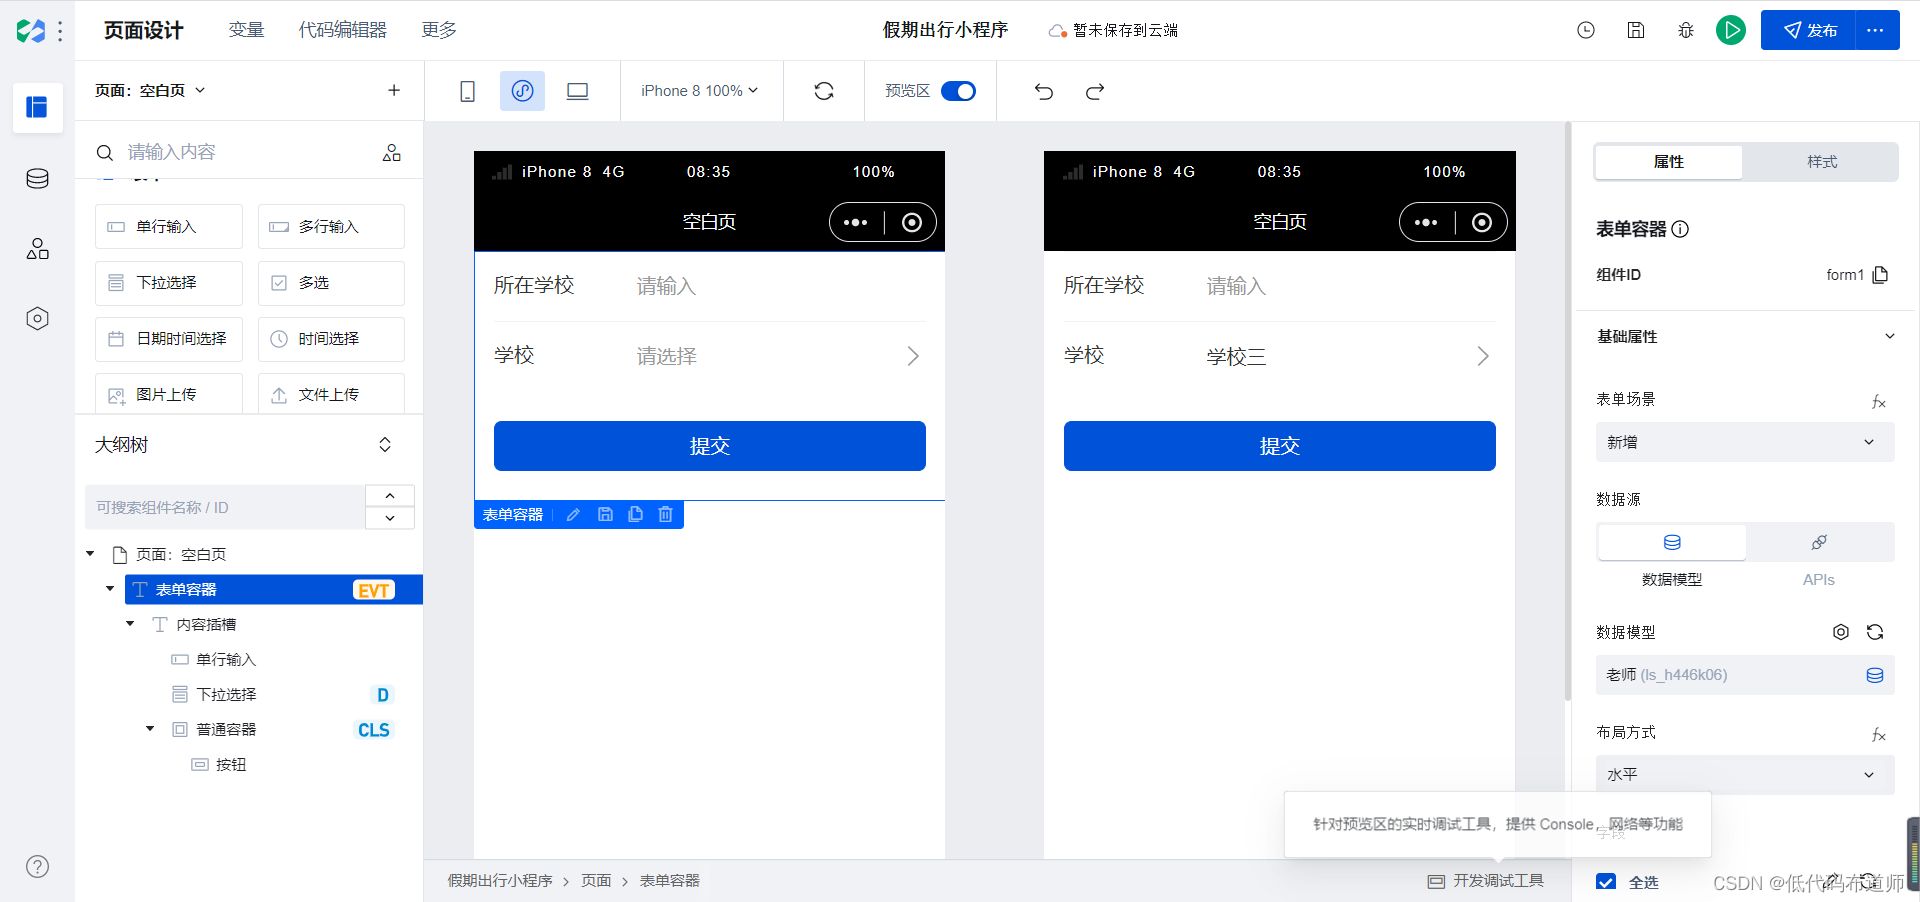Open the form scene dropdown
The width and height of the screenshot is (1920, 902).
[1745, 442]
